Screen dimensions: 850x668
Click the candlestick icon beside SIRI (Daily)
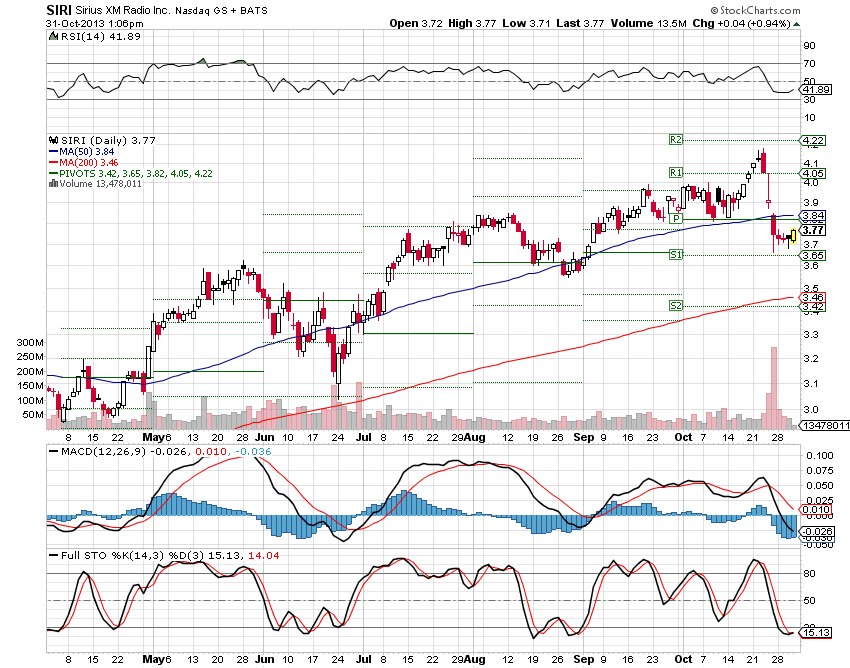click(54, 140)
